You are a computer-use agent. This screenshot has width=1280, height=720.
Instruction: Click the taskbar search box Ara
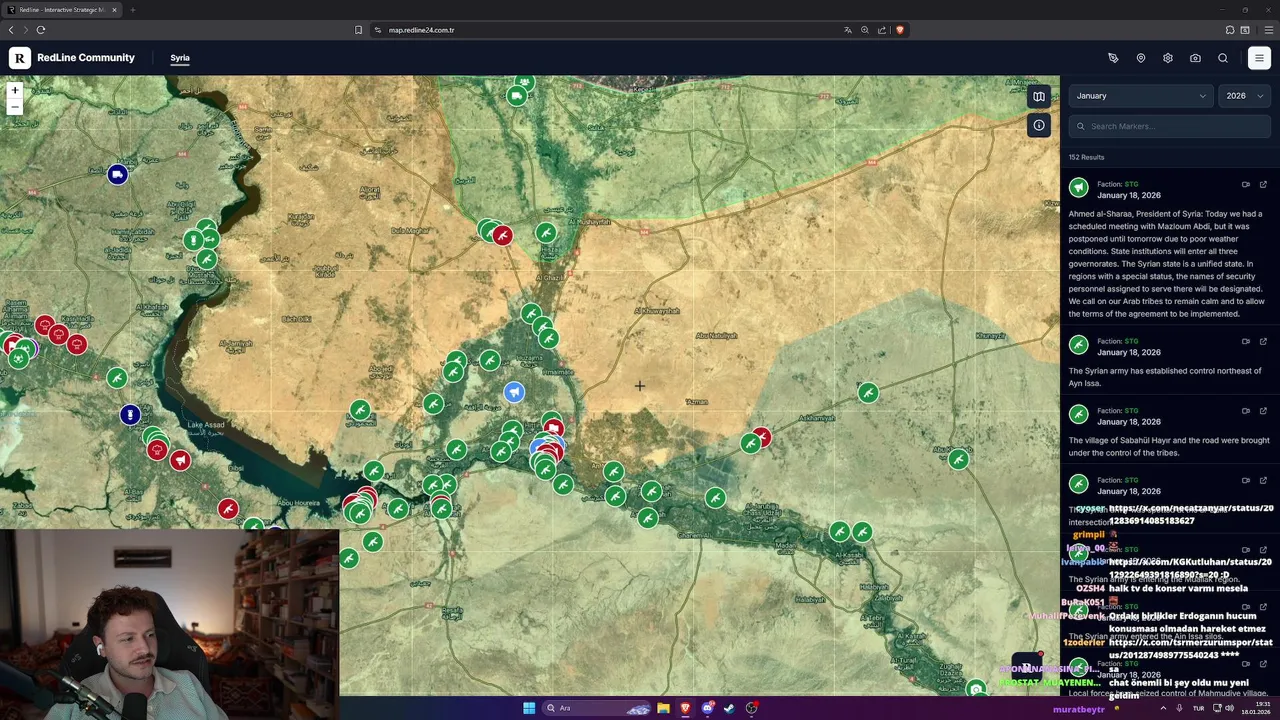599,708
